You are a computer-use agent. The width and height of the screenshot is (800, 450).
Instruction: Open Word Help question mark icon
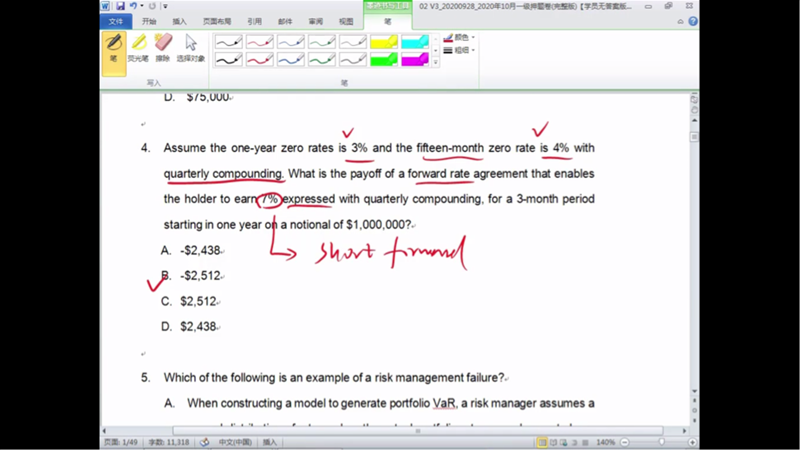point(693,21)
